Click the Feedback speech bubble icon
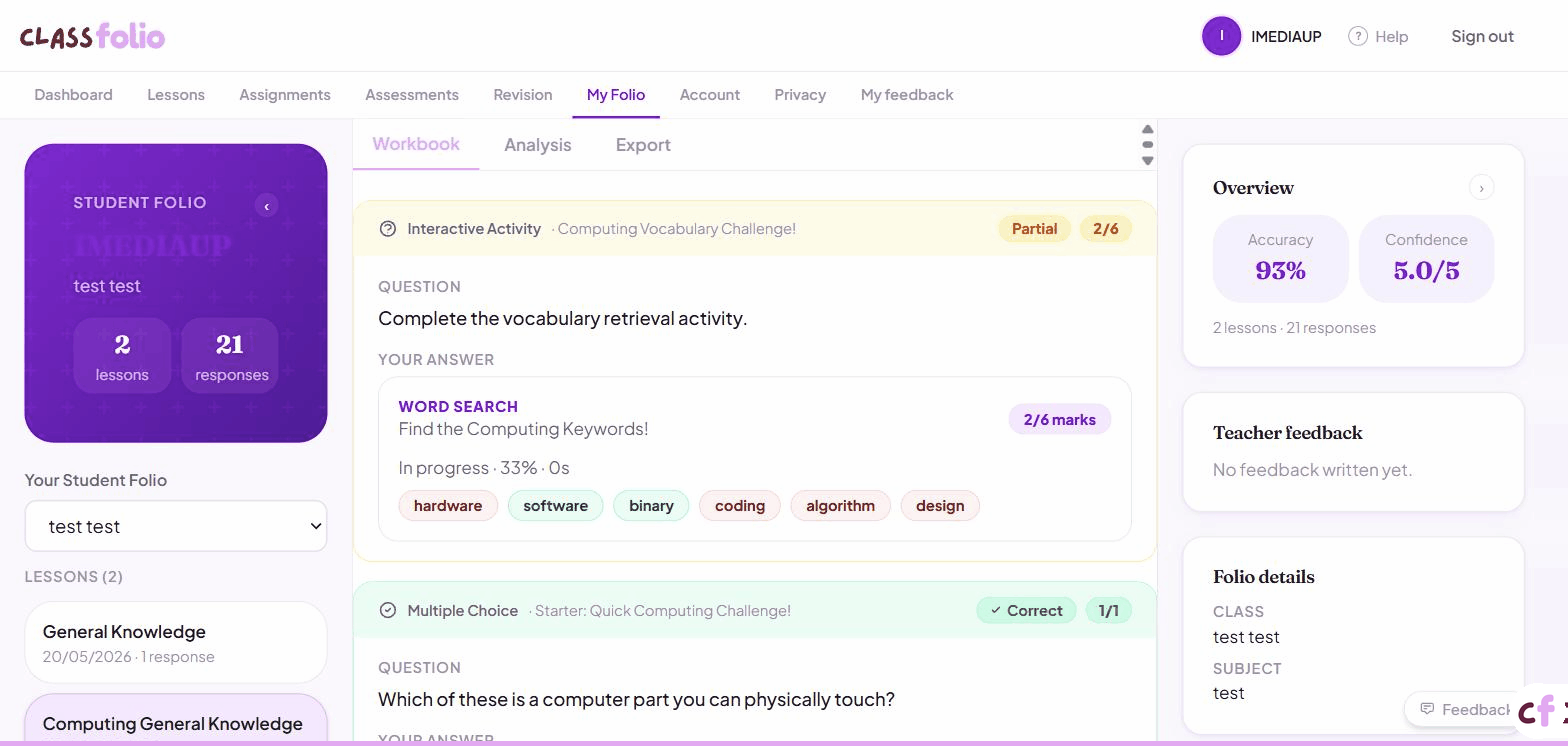 [1427, 709]
